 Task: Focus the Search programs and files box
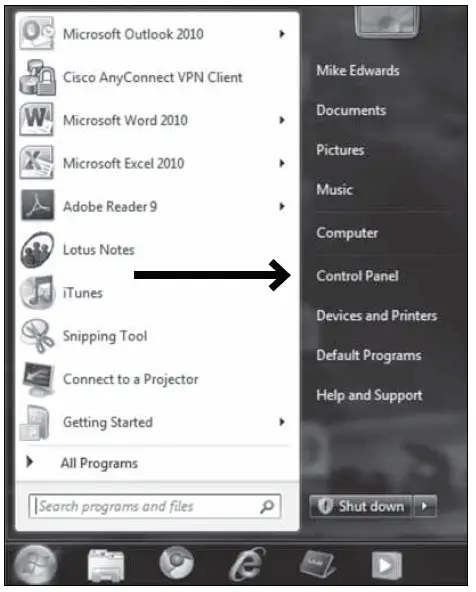[x=155, y=506]
